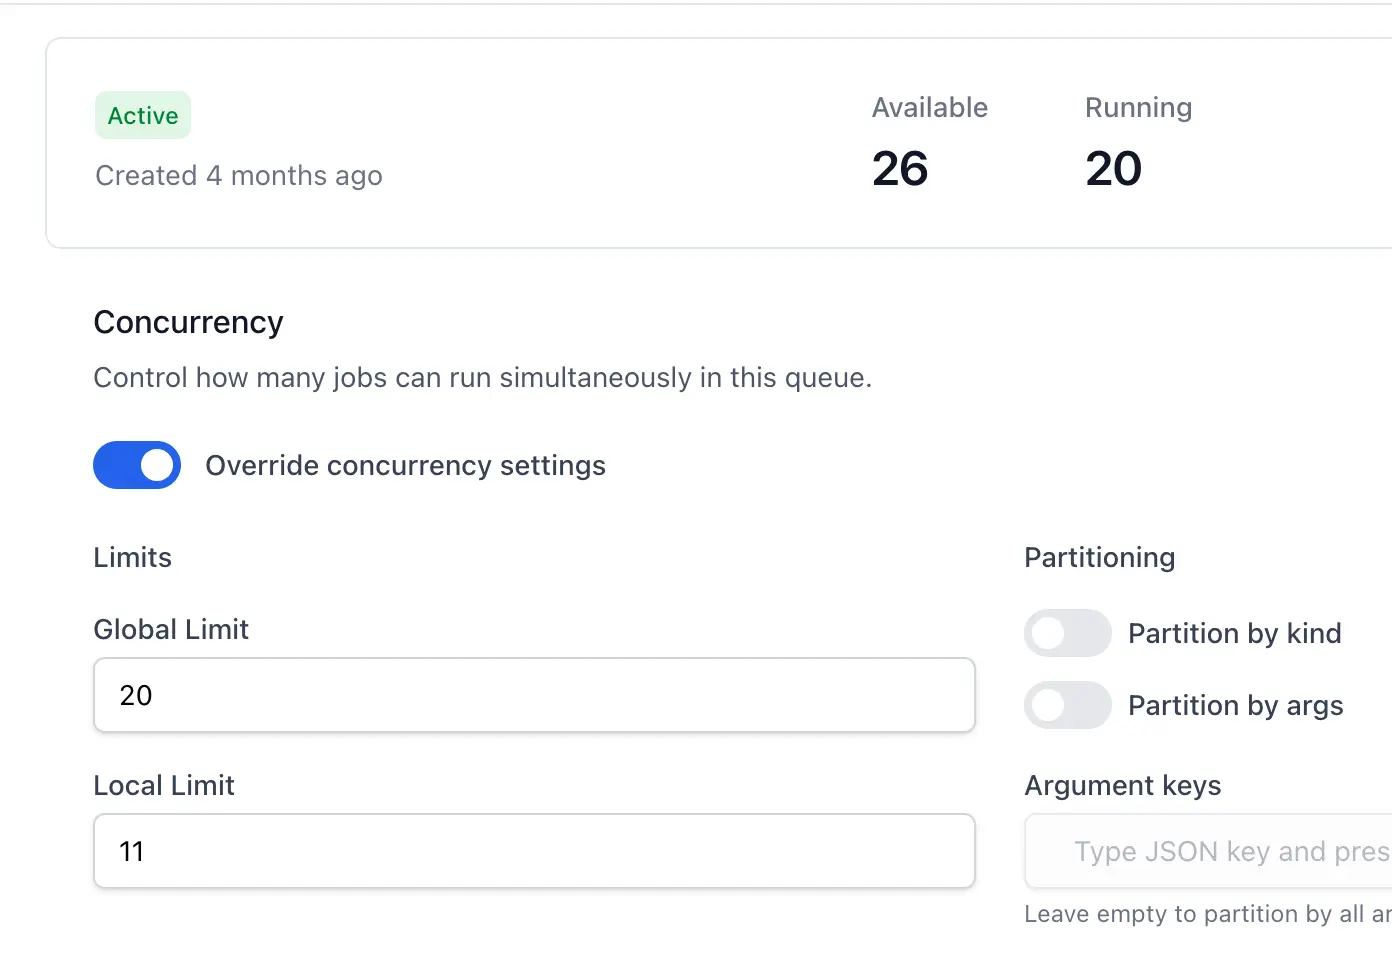This screenshot has width=1392, height=967.
Task: Click the Leave empty to partition hint
Action: point(1208,914)
